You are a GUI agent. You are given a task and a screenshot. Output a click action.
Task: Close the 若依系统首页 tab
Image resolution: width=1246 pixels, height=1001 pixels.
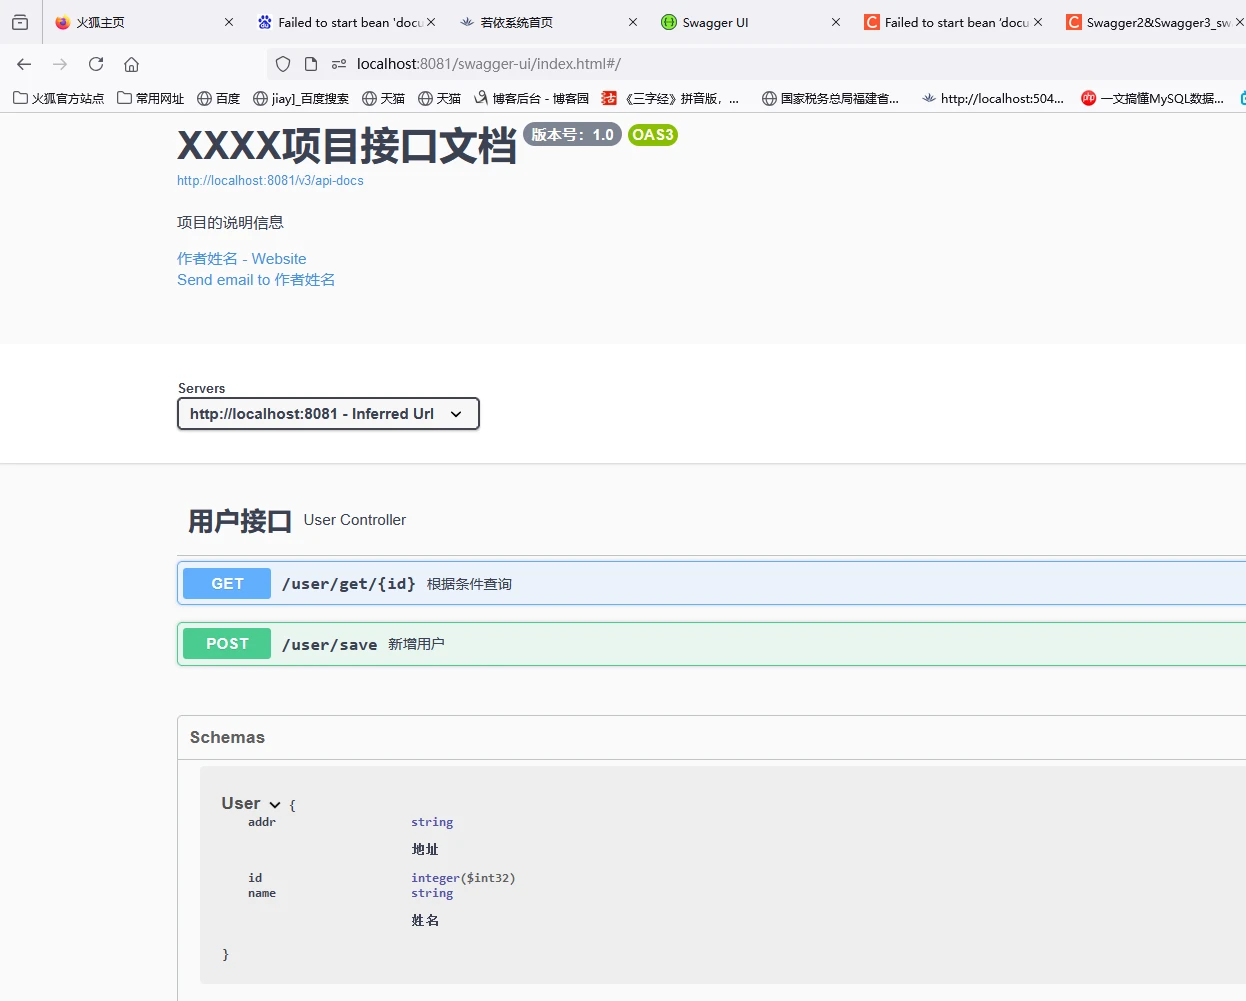click(633, 22)
